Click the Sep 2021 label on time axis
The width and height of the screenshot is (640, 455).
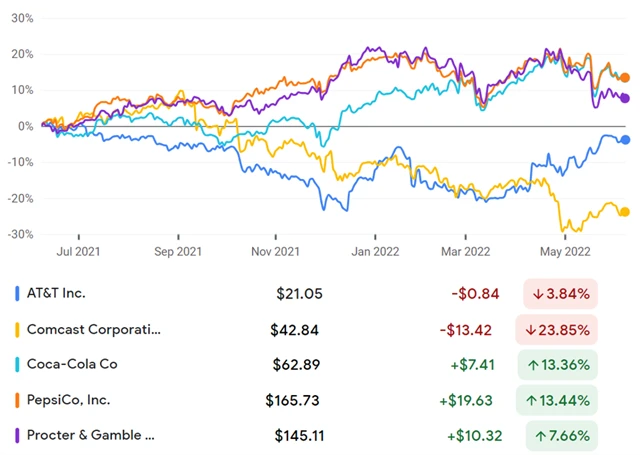(179, 252)
